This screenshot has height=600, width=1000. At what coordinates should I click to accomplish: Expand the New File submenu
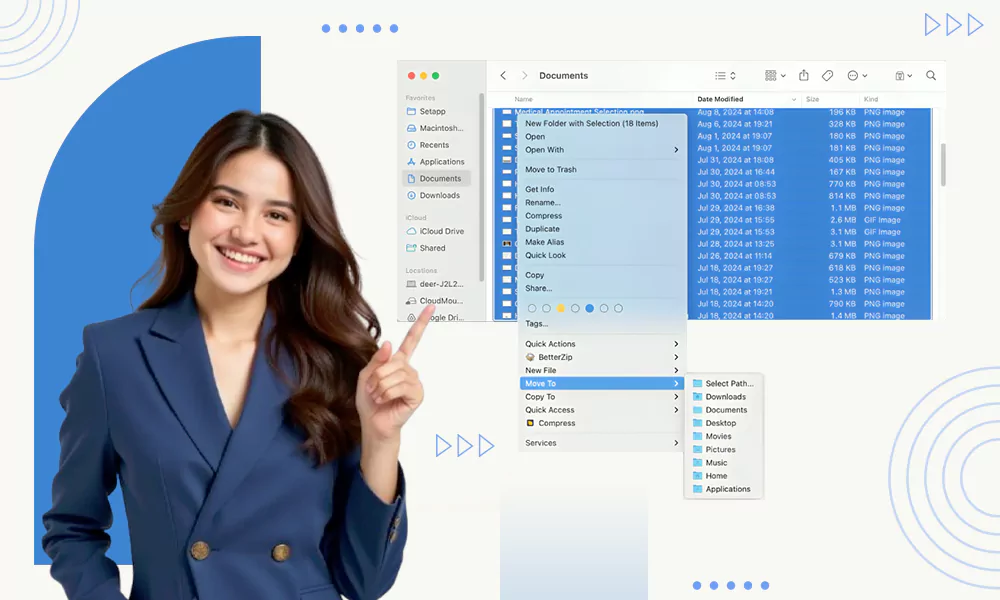point(601,370)
